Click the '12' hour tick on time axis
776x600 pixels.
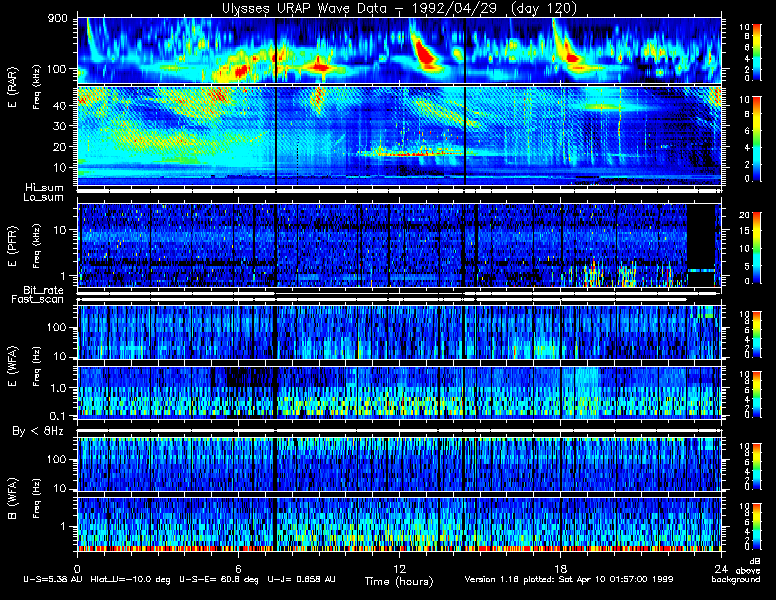(399, 568)
